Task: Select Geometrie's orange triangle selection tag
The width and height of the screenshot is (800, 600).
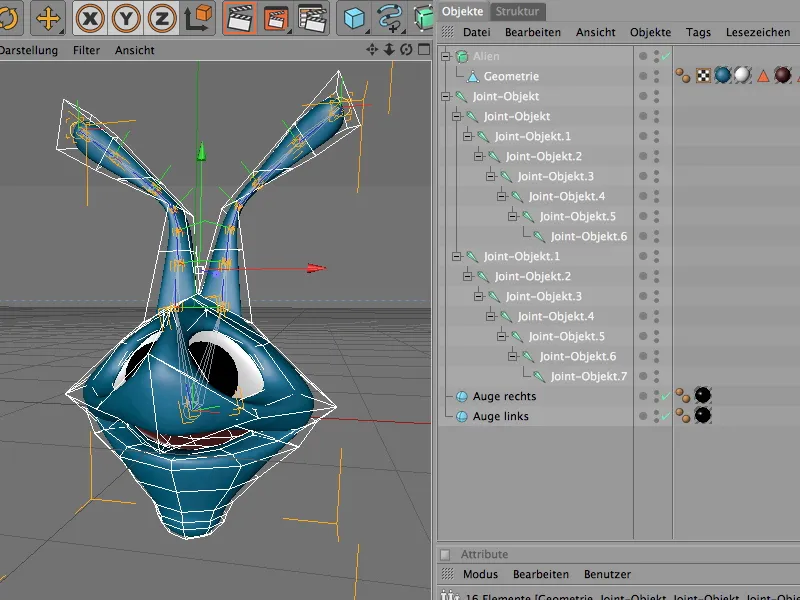Action: (763, 76)
